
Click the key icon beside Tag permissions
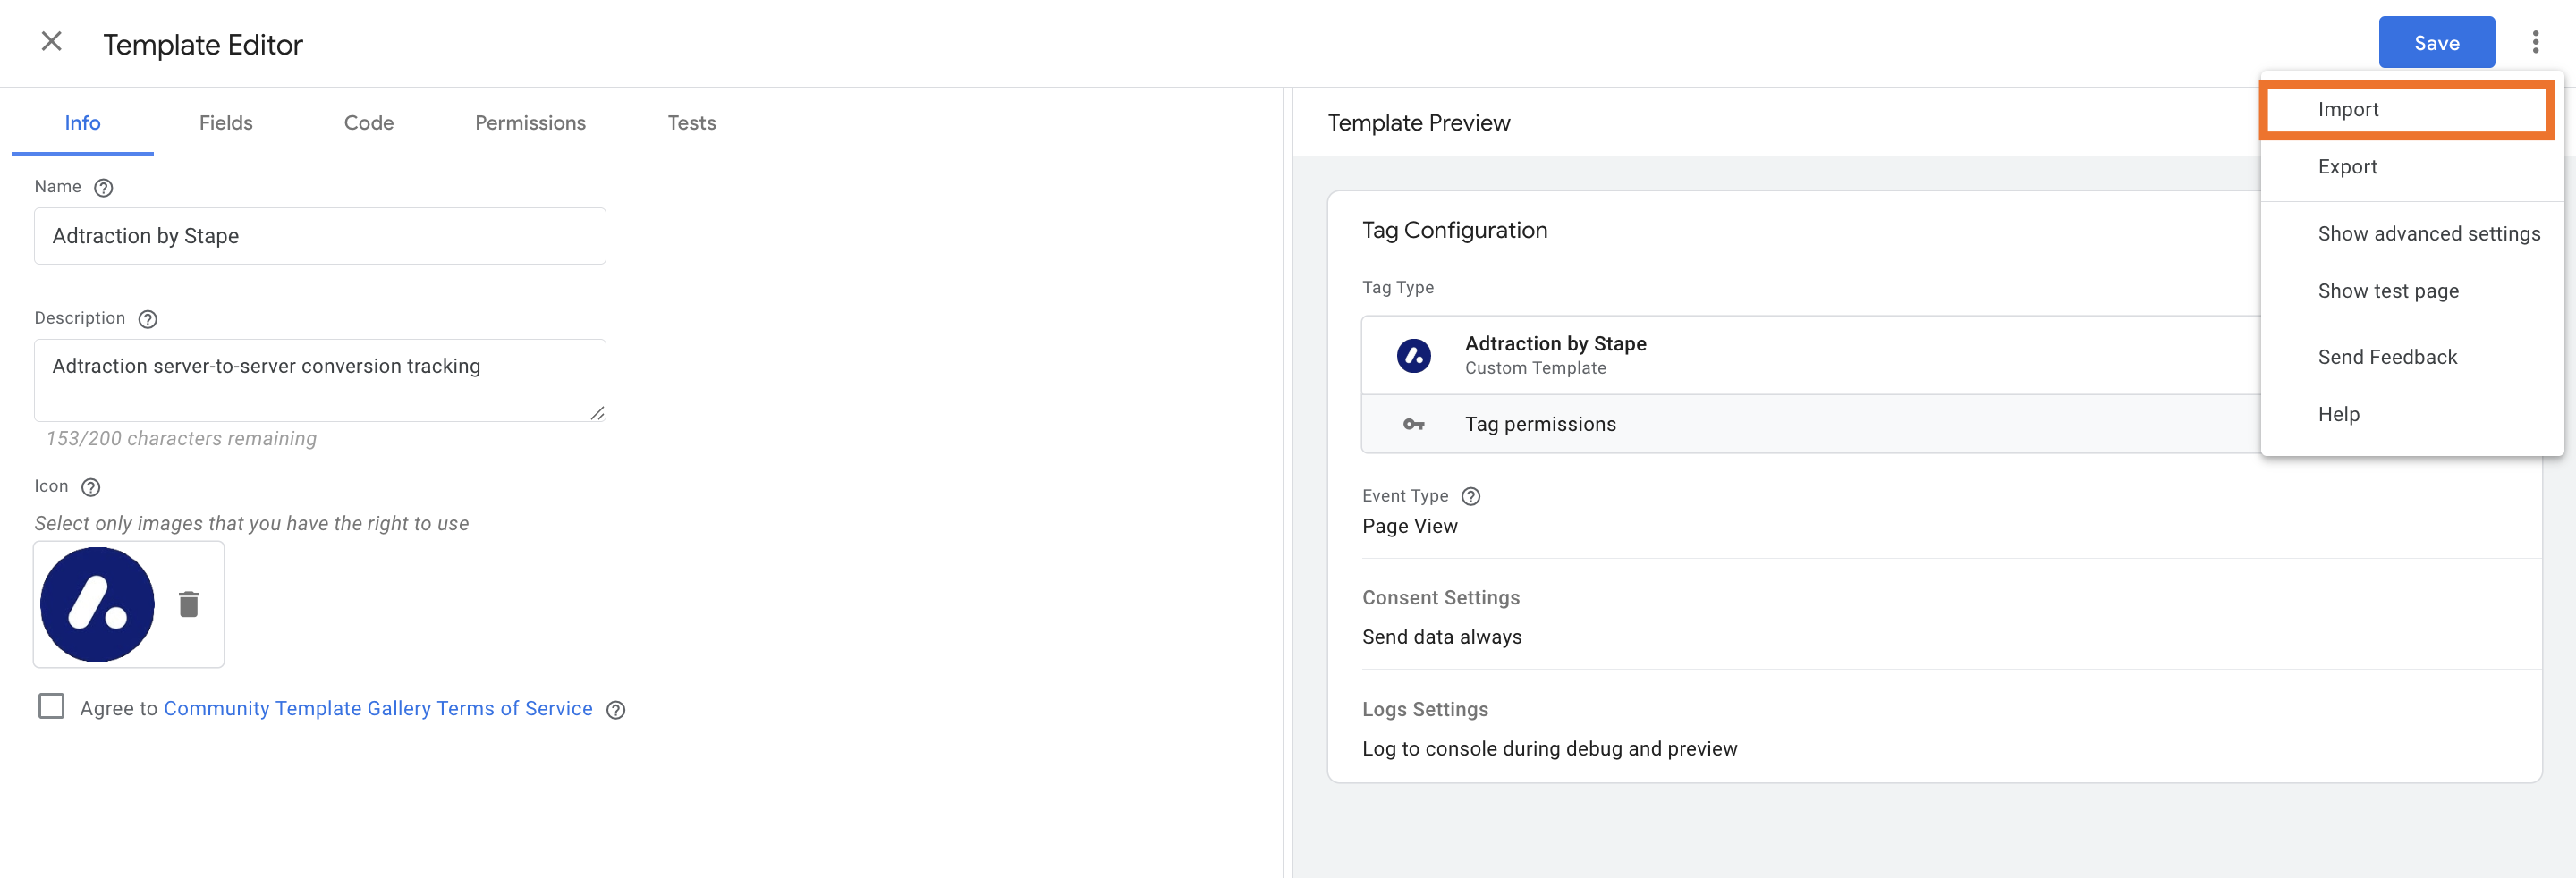[x=1413, y=424]
